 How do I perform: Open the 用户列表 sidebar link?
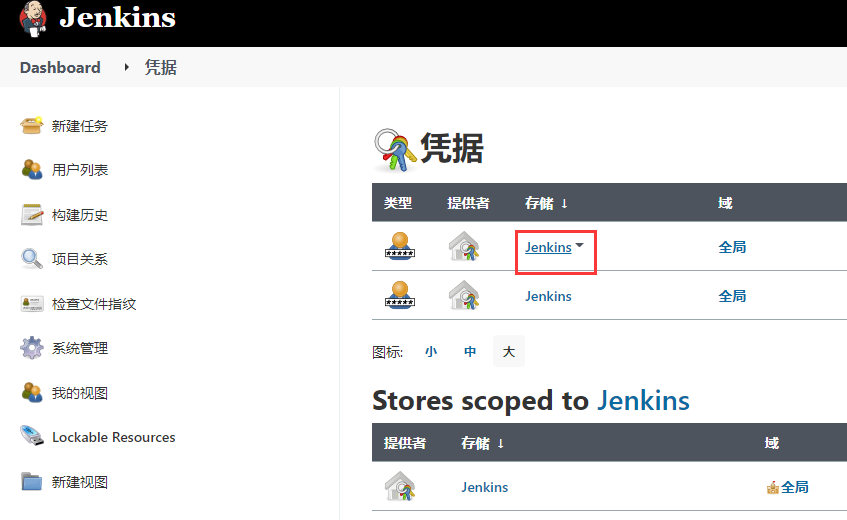tap(80, 170)
